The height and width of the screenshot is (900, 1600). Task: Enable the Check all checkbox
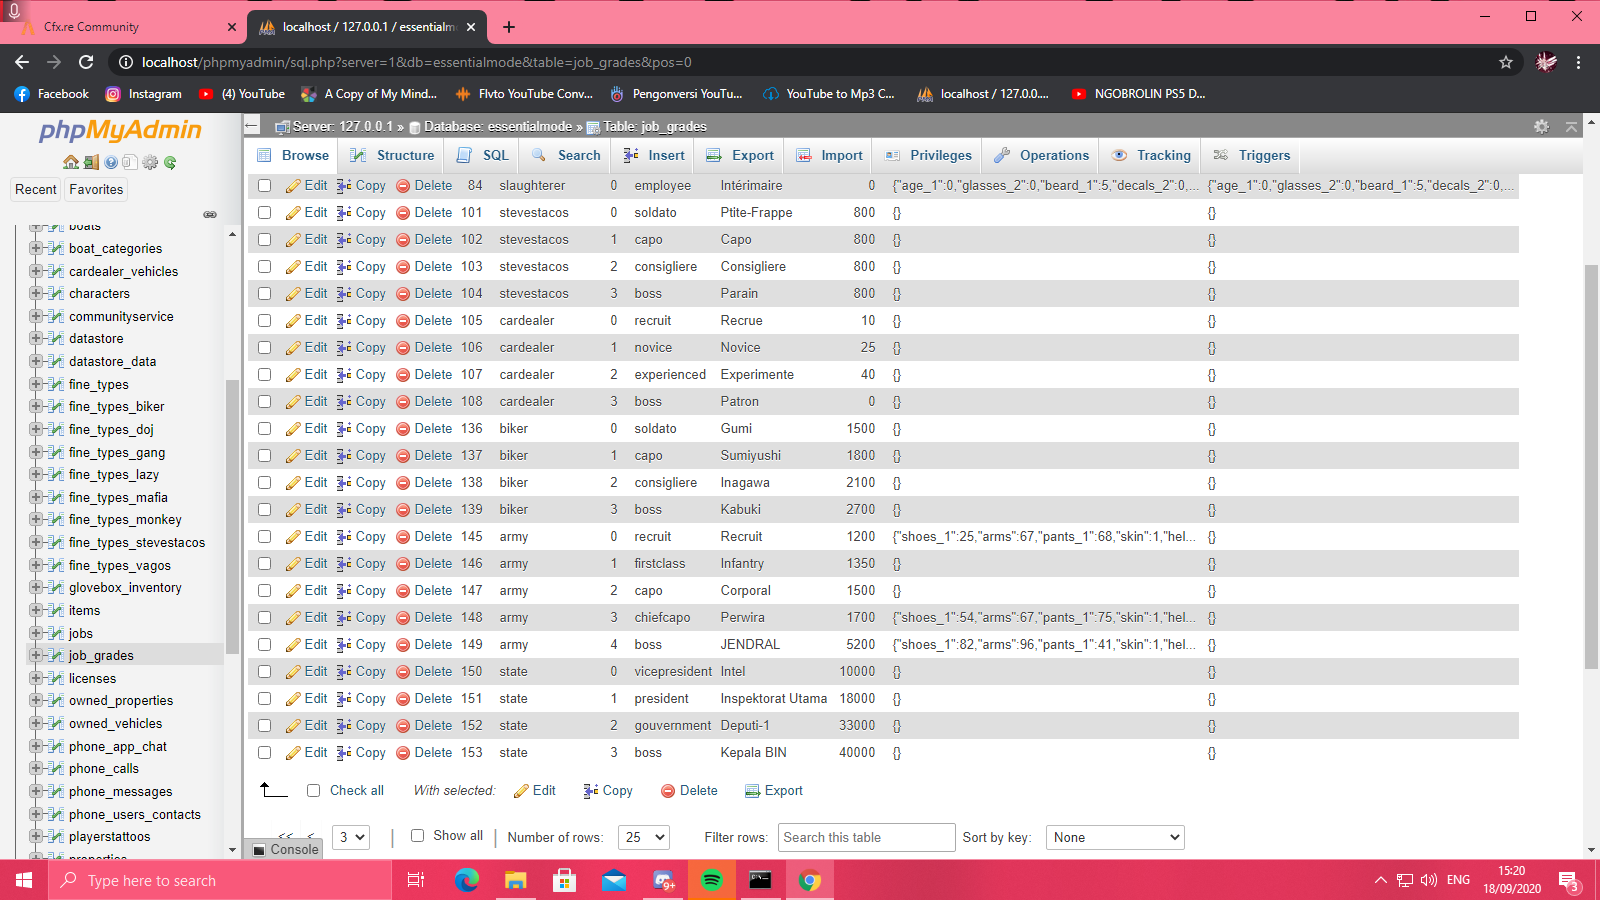click(313, 791)
